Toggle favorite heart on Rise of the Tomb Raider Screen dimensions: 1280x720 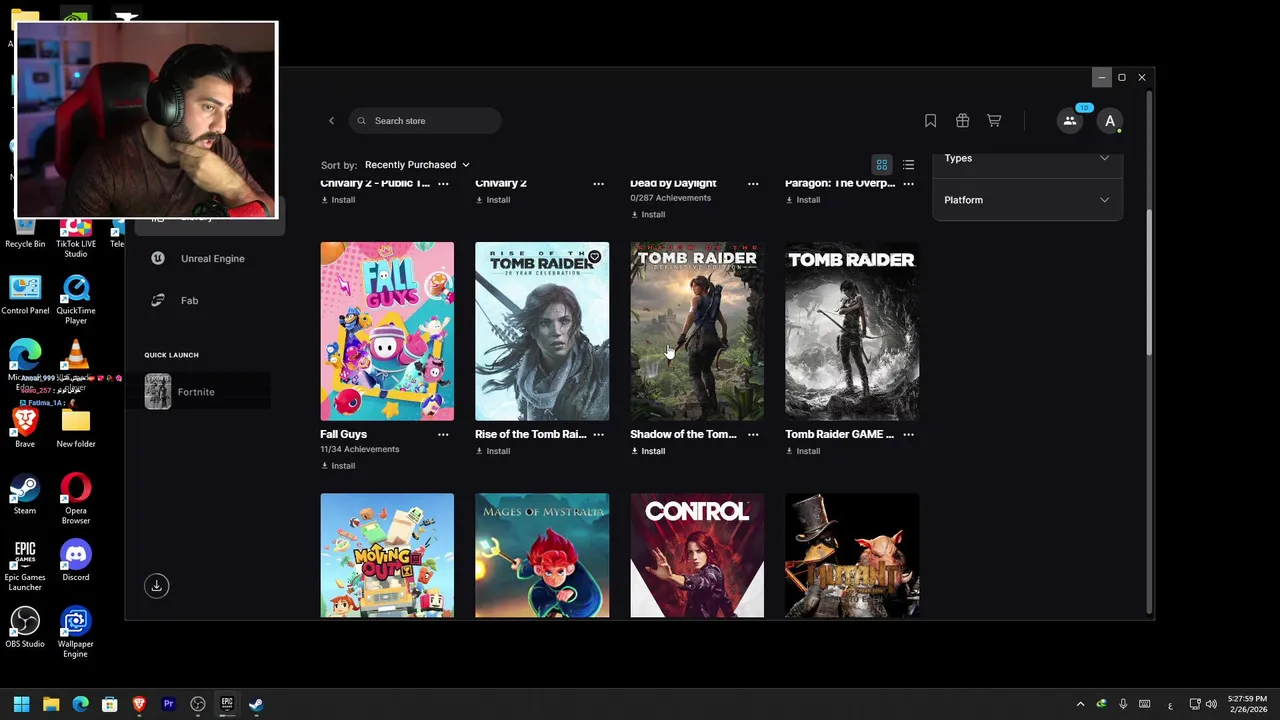click(x=594, y=258)
